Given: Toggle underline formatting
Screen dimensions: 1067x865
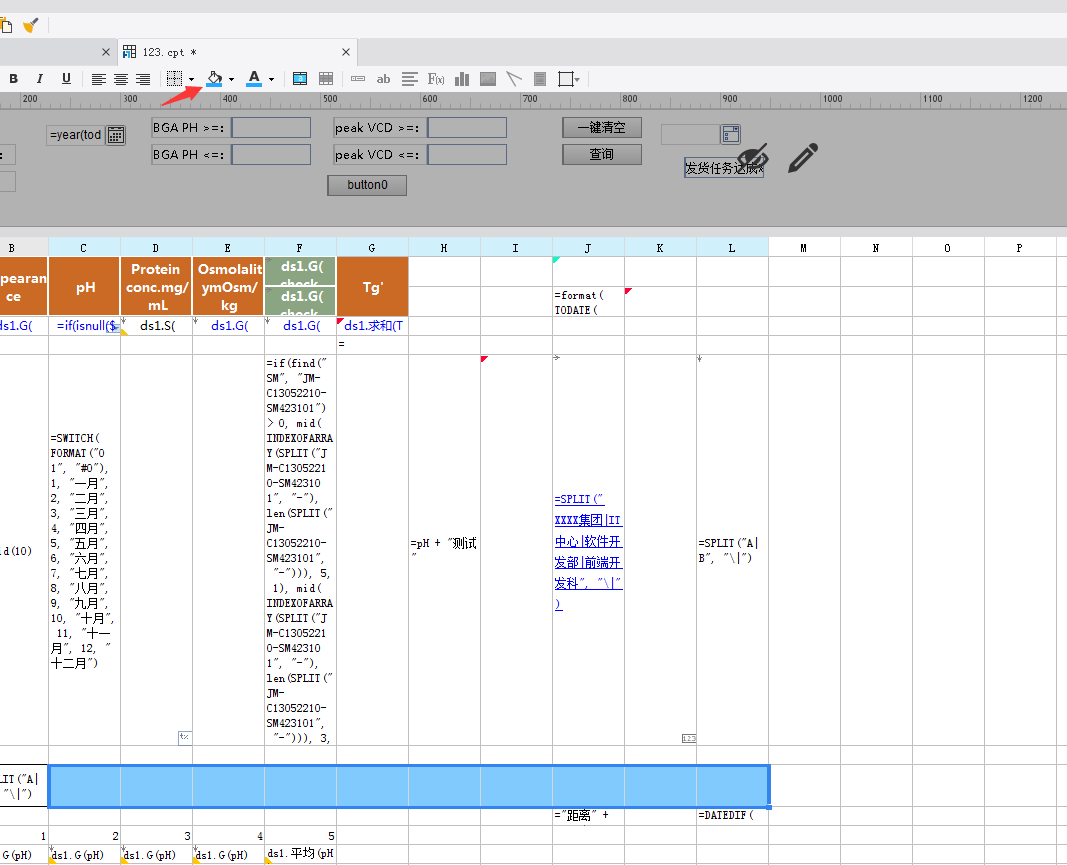Looking at the screenshot, I should pyautogui.click(x=66, y=79).
